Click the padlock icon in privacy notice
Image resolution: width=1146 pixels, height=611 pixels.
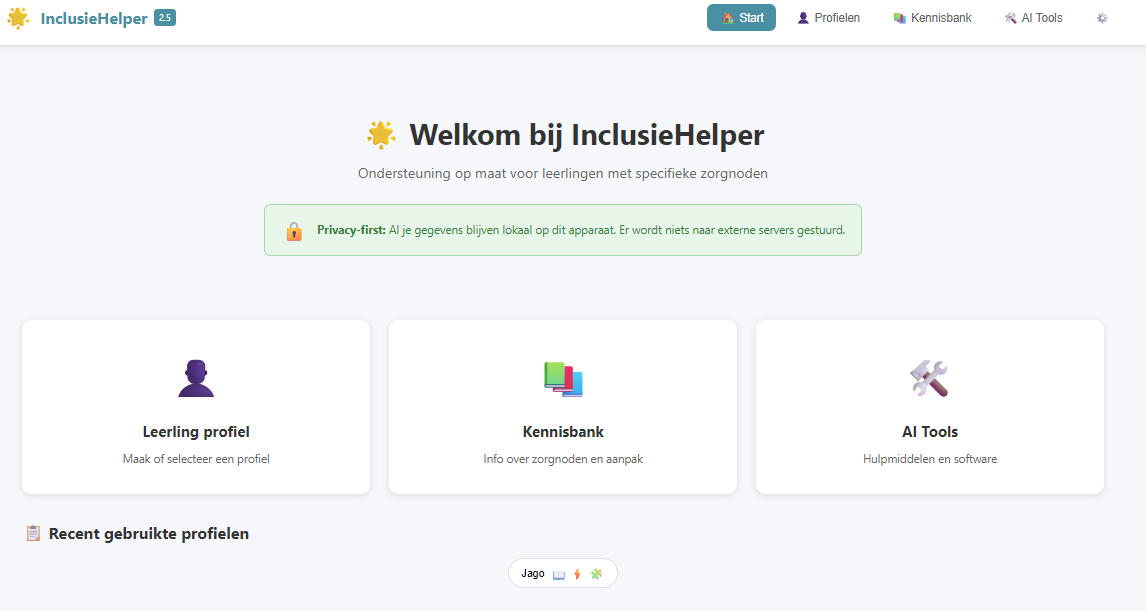pos(294,231)
